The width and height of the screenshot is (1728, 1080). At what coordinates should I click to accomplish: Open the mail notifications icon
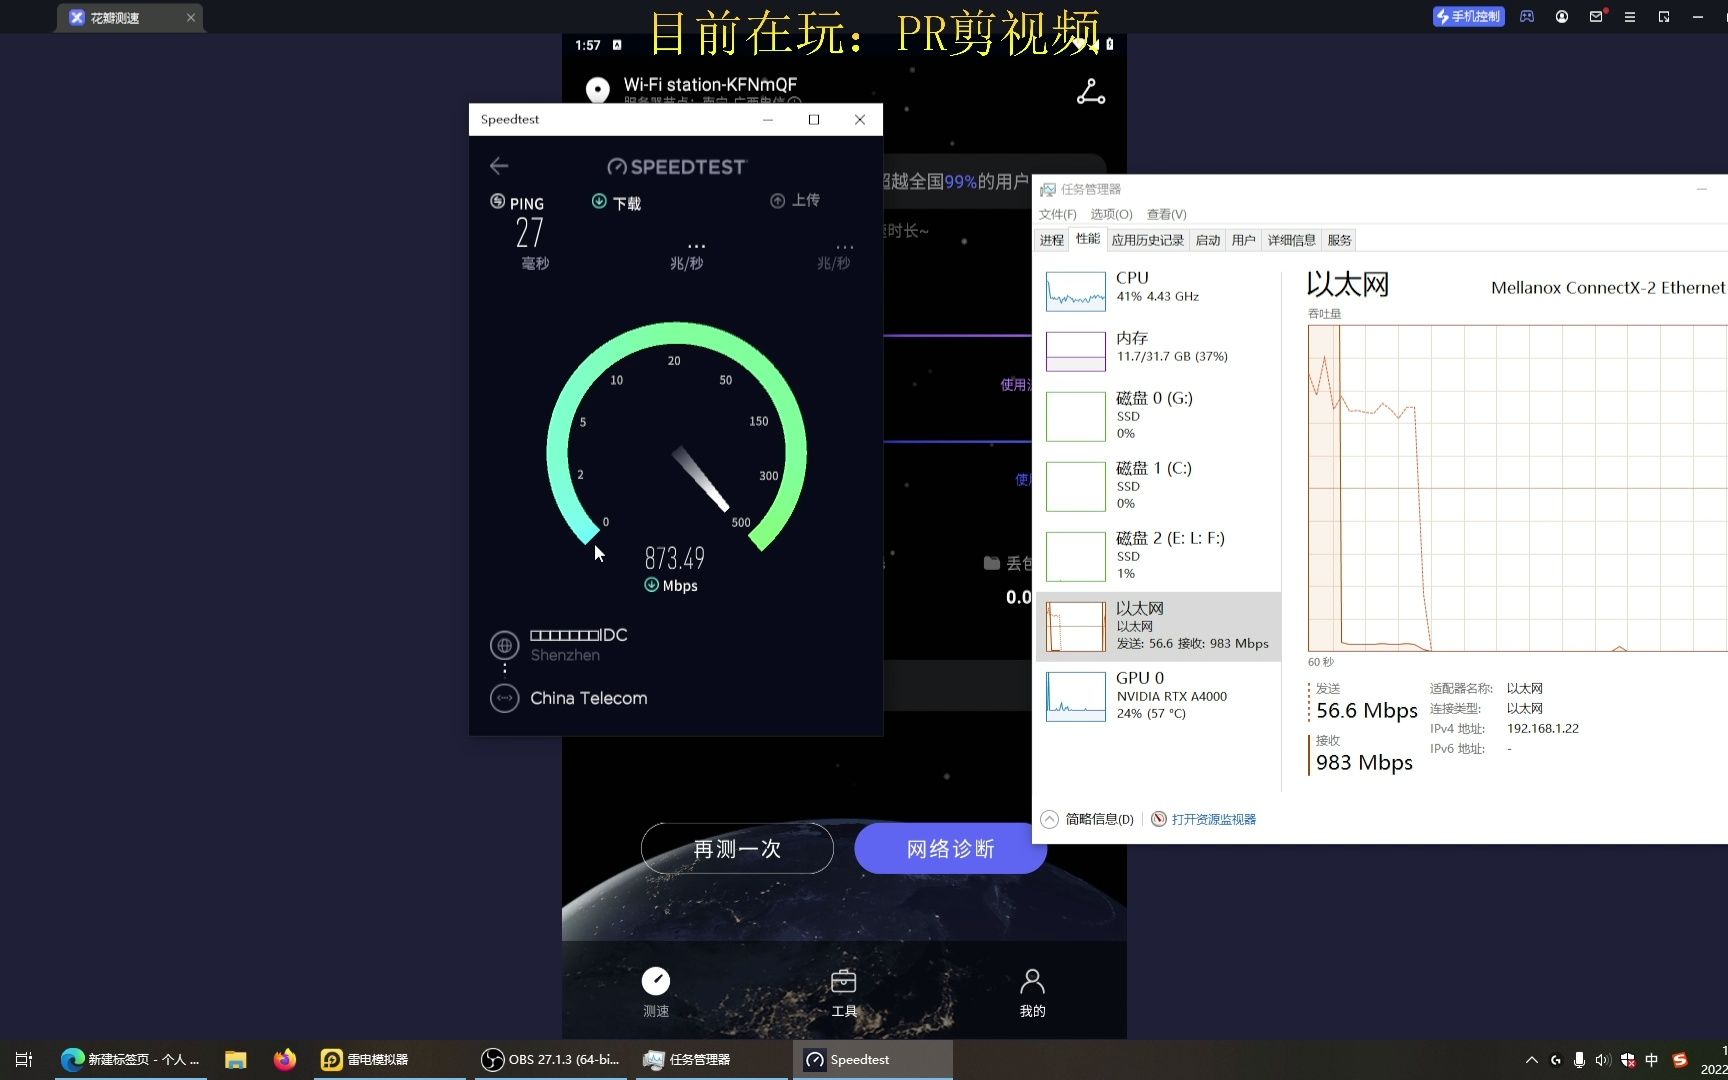(1596, 16)
